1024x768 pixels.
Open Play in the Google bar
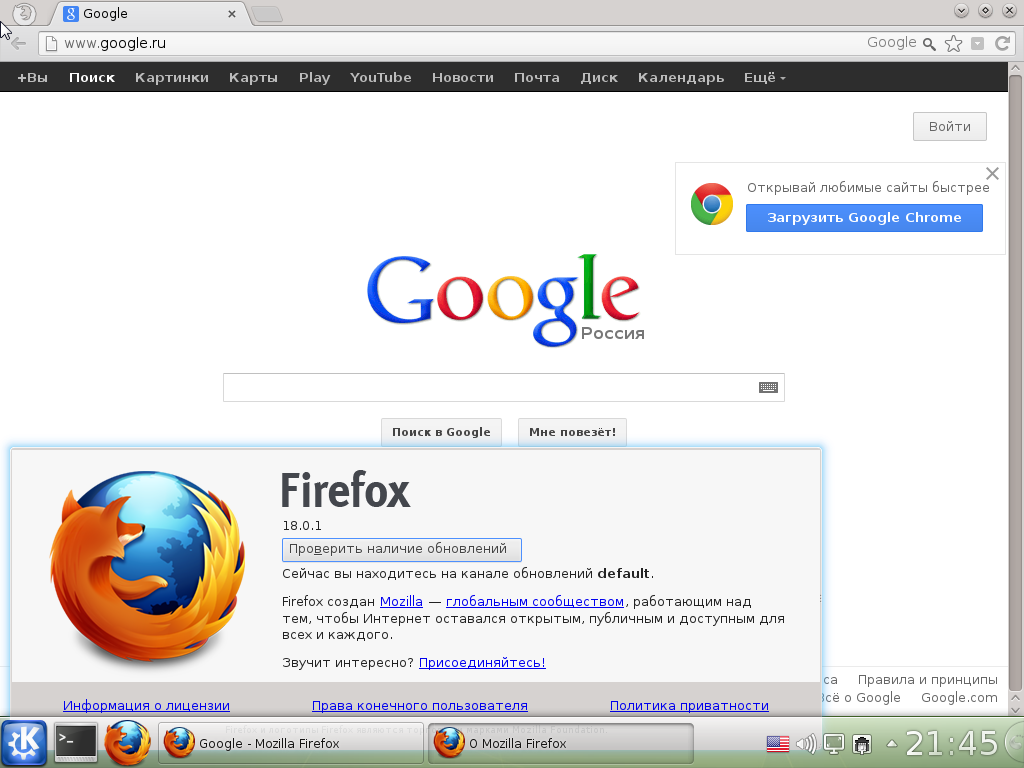[x=315, y=78]
